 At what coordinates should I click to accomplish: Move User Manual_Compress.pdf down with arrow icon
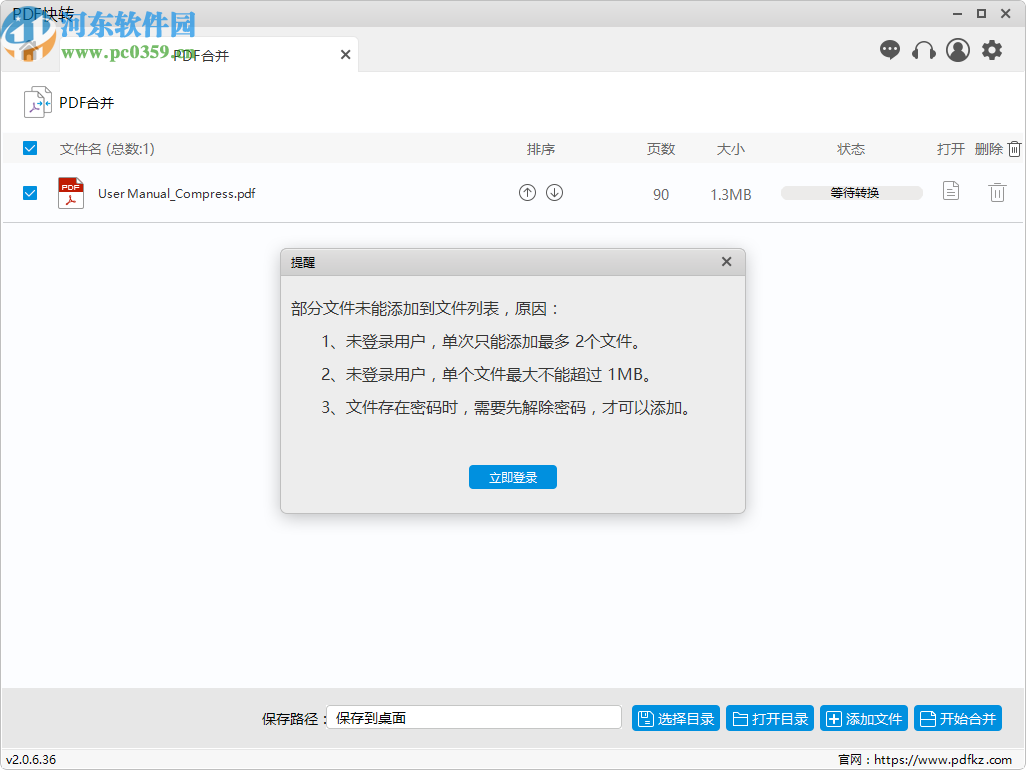tap(554, 192)
